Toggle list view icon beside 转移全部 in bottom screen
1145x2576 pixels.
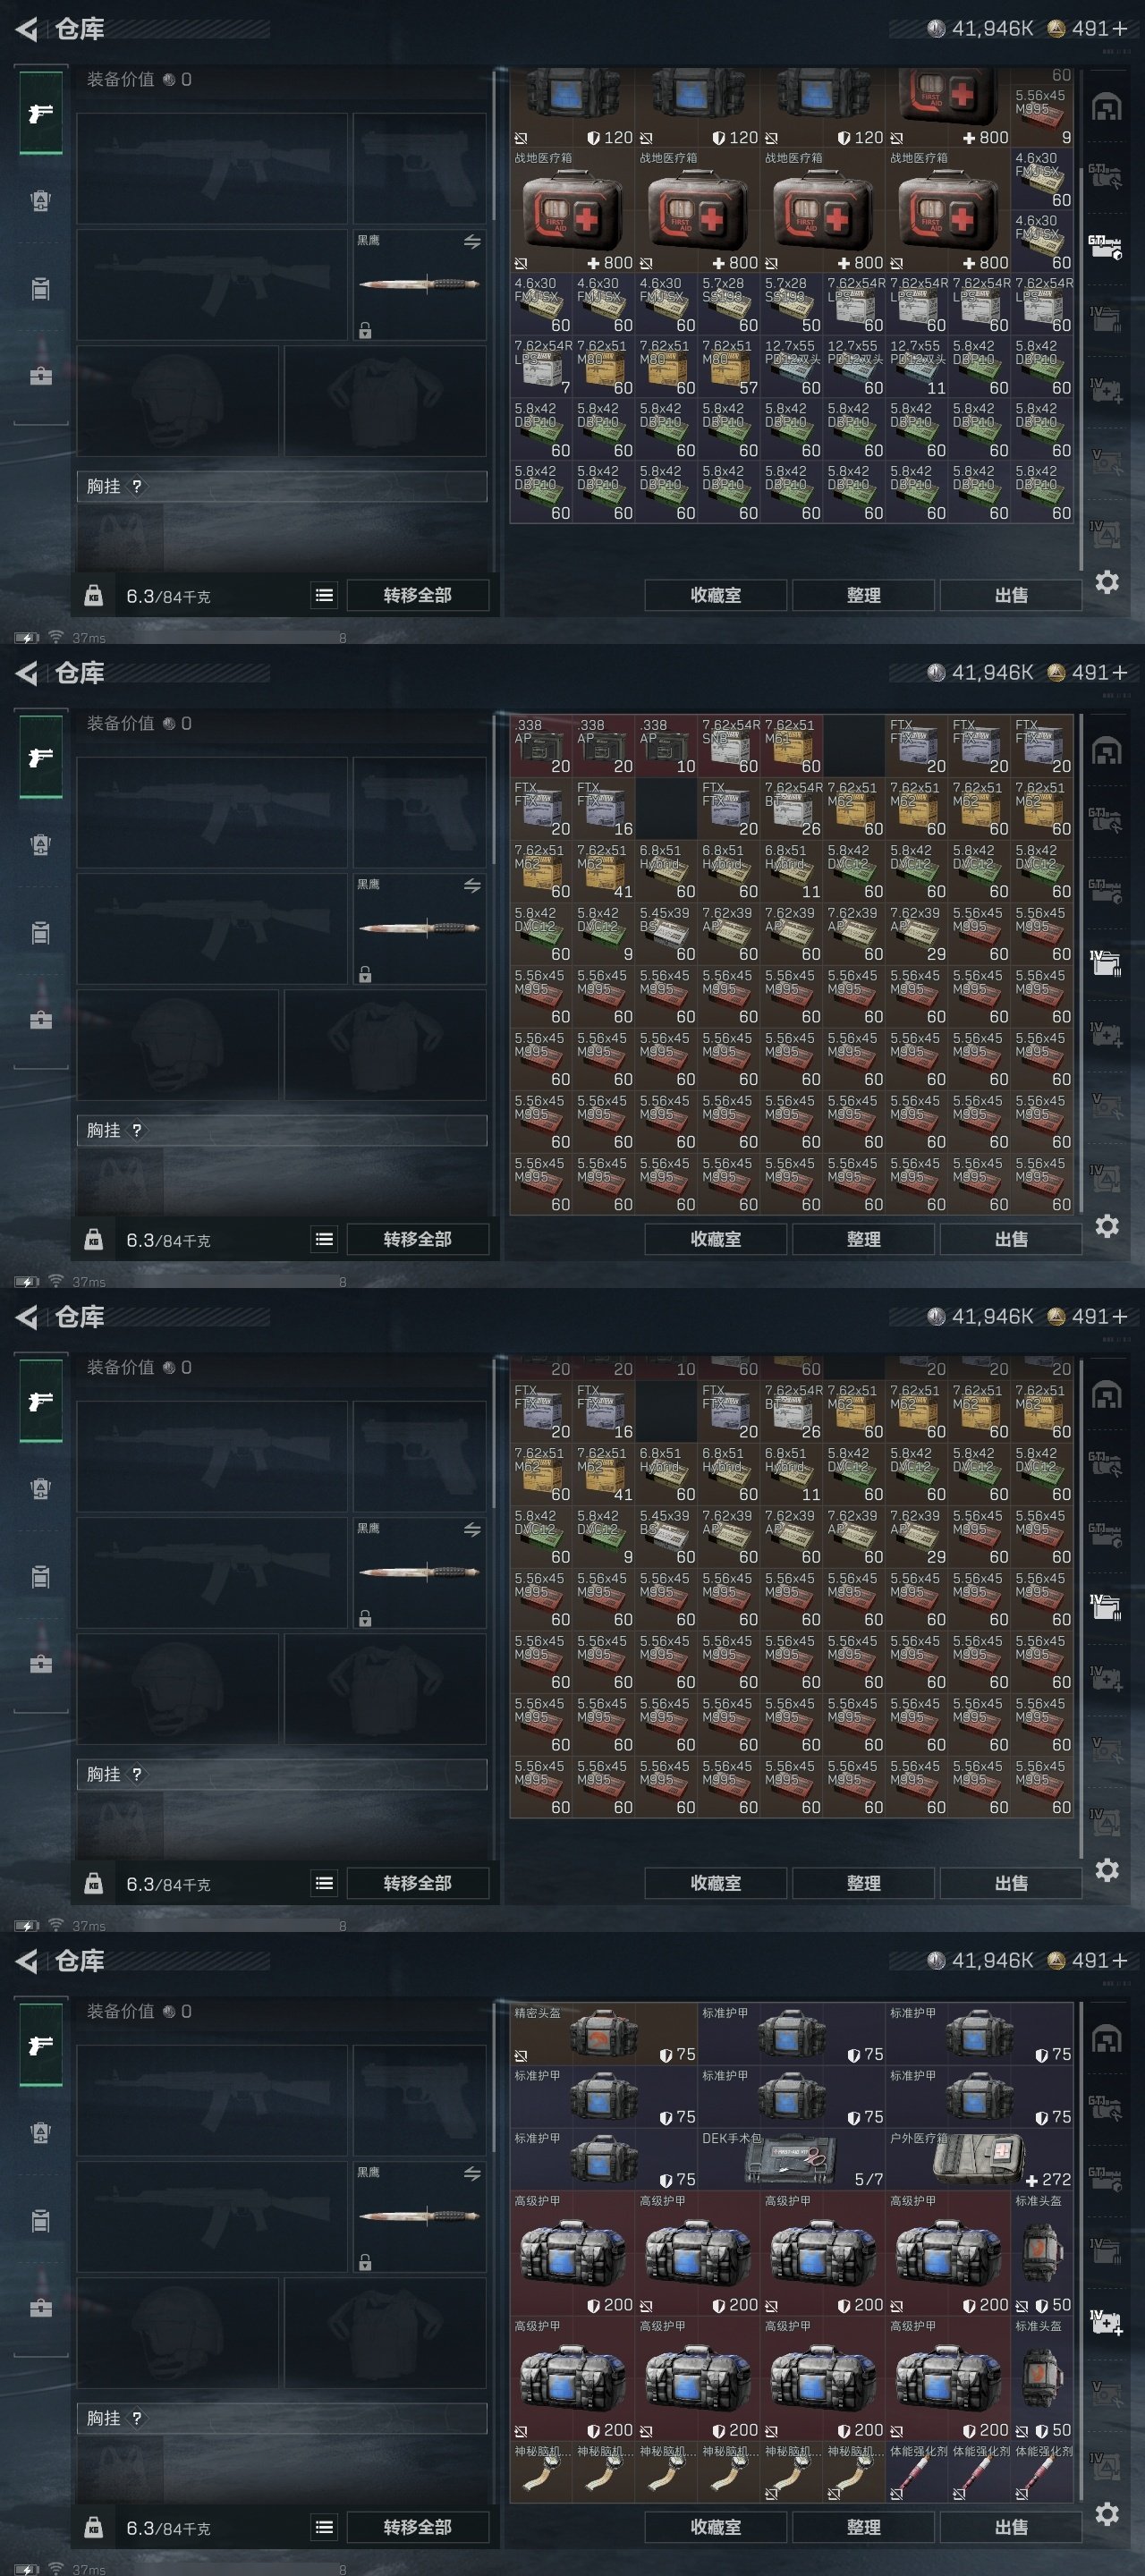pos(324,2527)
